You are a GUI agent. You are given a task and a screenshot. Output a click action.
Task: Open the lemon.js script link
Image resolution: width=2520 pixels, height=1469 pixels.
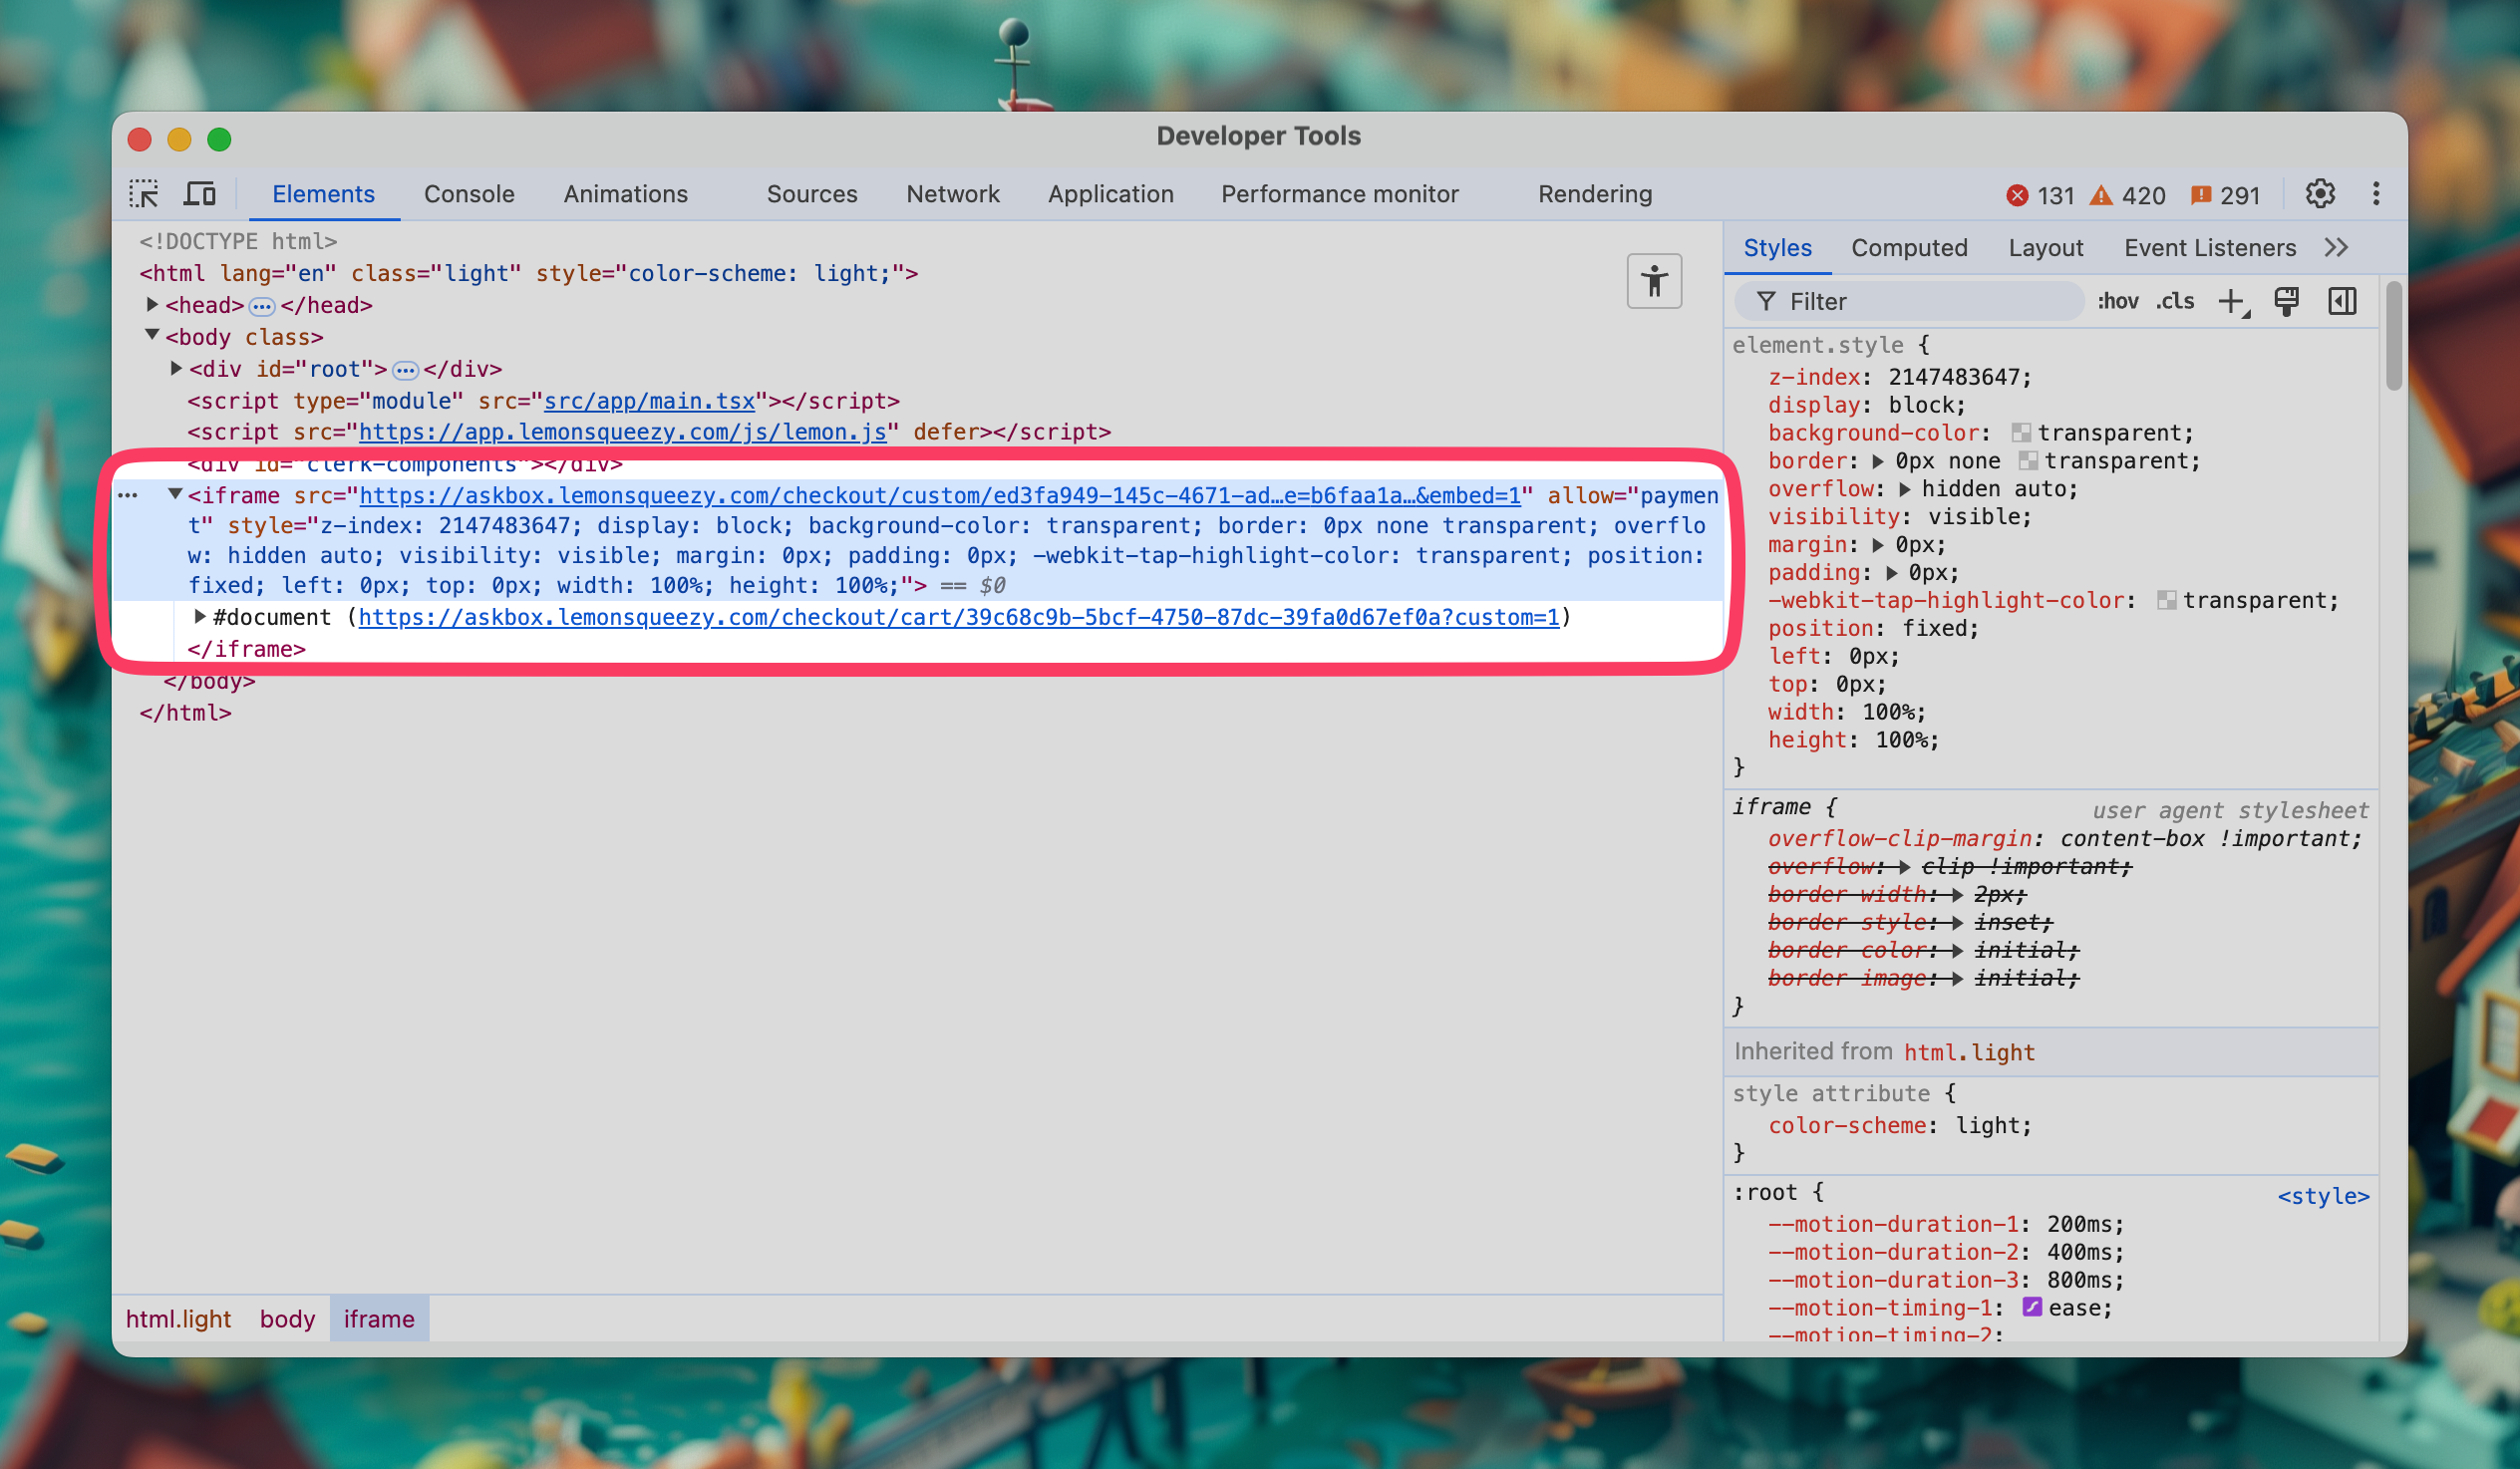pyautogui.click(x=622, y=432)
